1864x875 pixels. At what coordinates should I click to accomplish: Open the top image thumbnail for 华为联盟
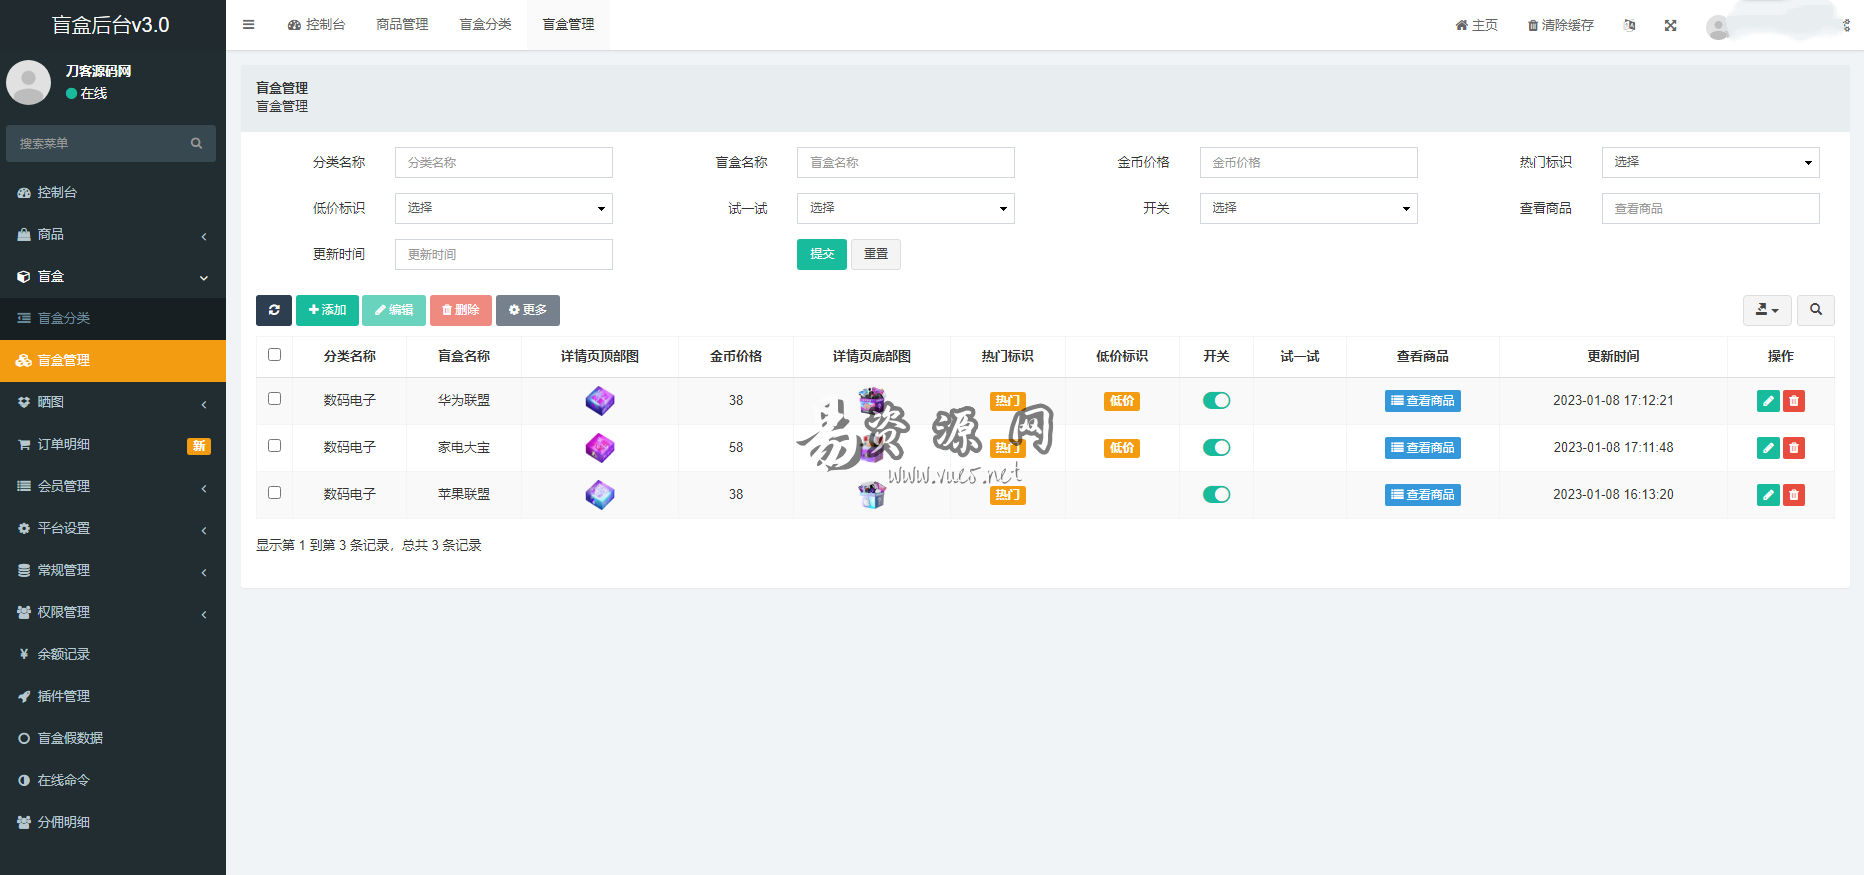click(600, 401)
